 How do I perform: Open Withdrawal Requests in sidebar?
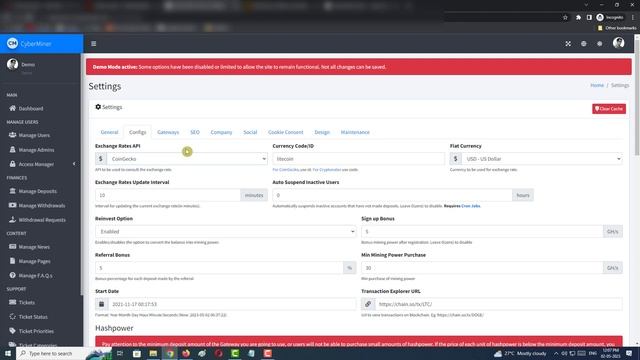[x=37, y=220]
